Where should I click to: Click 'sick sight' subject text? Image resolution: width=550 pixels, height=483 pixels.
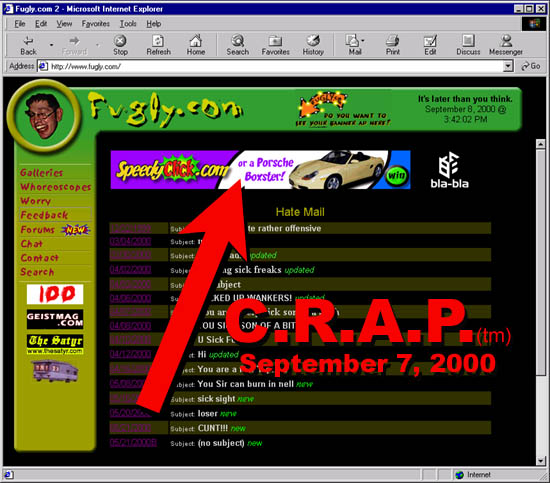pyautogui.click(x=216, y=399)
